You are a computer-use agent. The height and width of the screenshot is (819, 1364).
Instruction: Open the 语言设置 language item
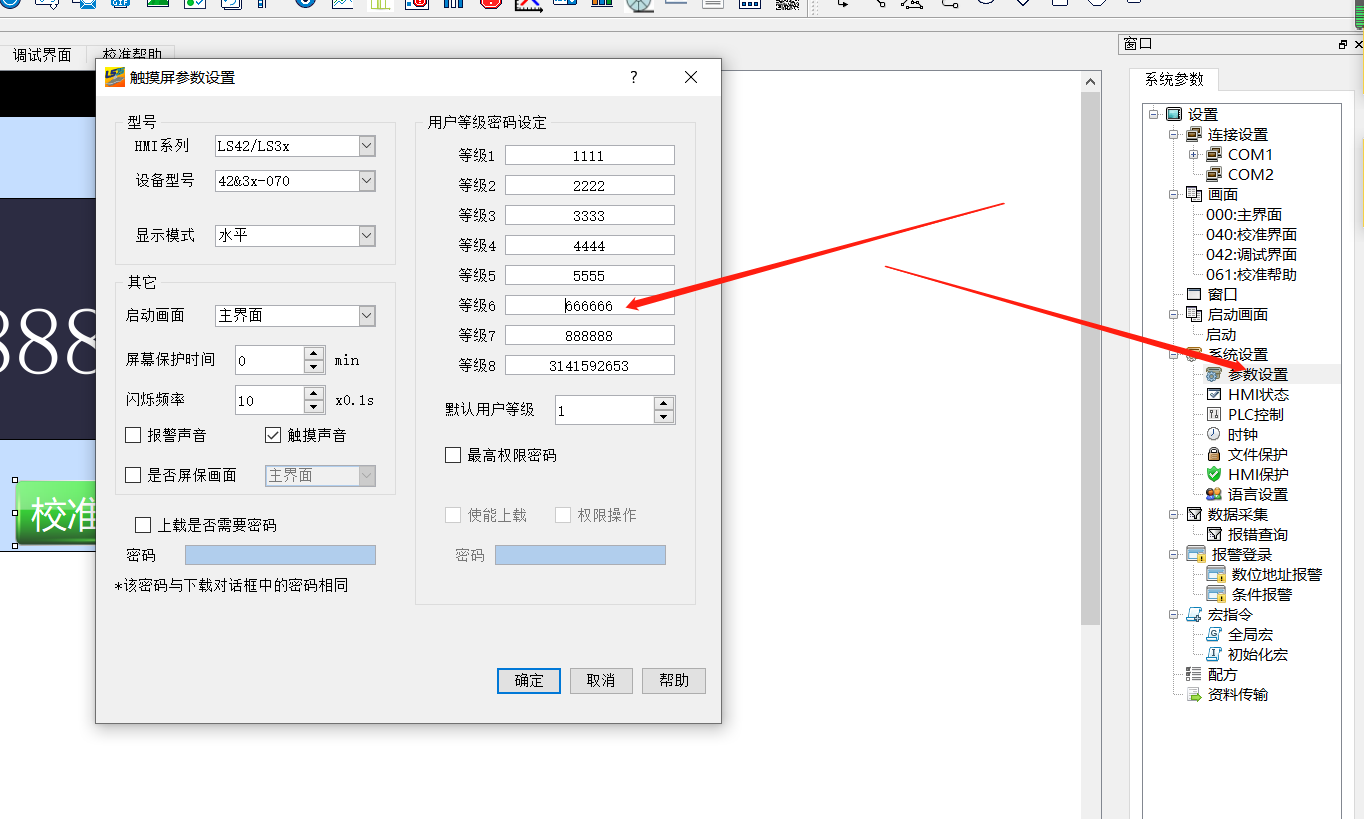1257,495
